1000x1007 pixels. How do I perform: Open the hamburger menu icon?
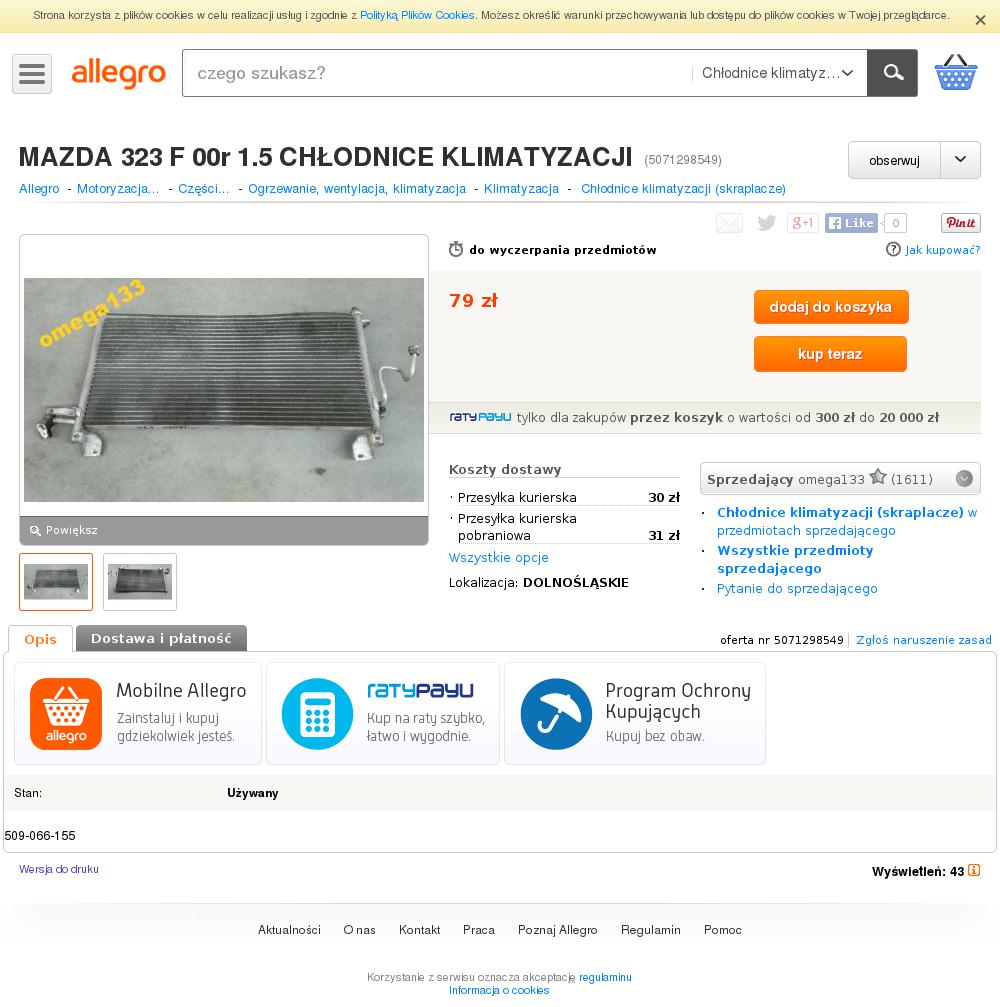pyautogui.click(x=32, y=74)
